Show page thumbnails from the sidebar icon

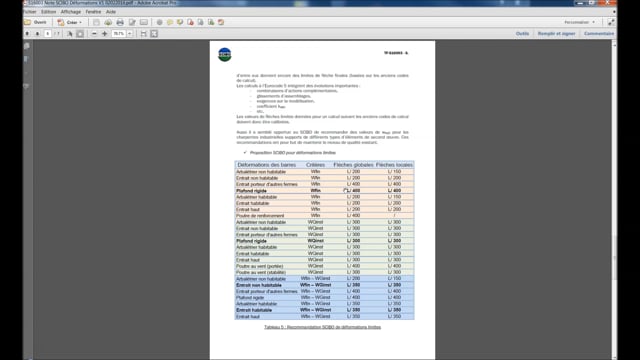27,46
